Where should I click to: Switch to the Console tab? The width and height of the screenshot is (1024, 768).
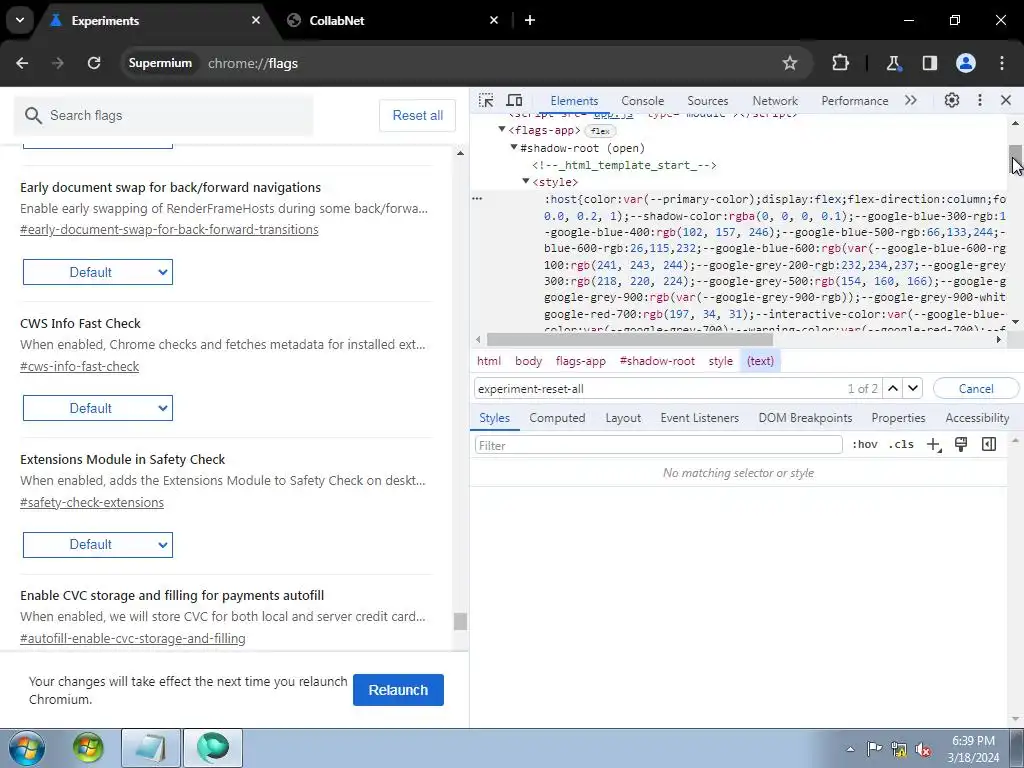point(643,101)
